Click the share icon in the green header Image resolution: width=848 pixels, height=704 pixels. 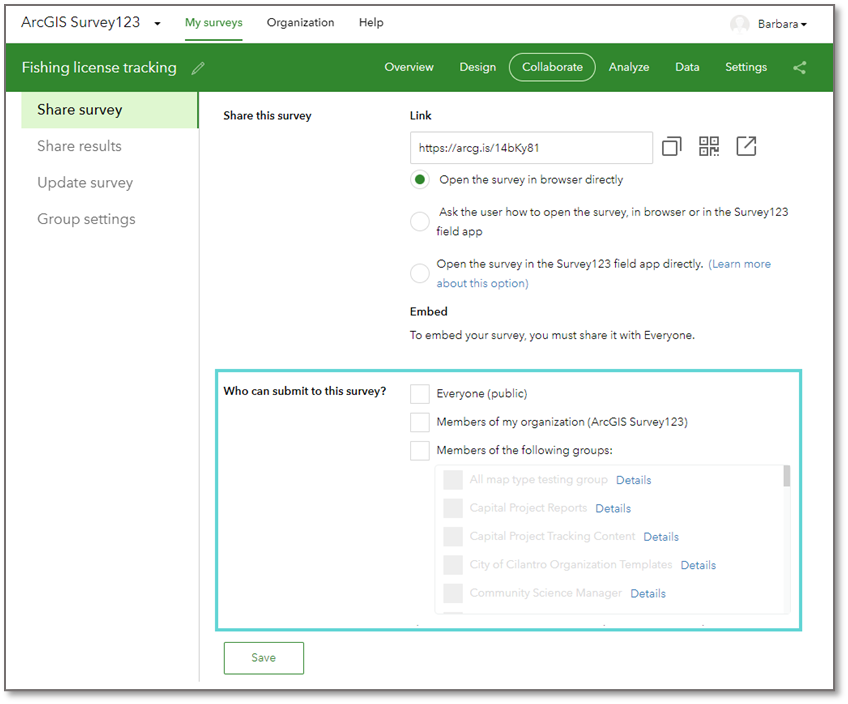click(799, 67)
